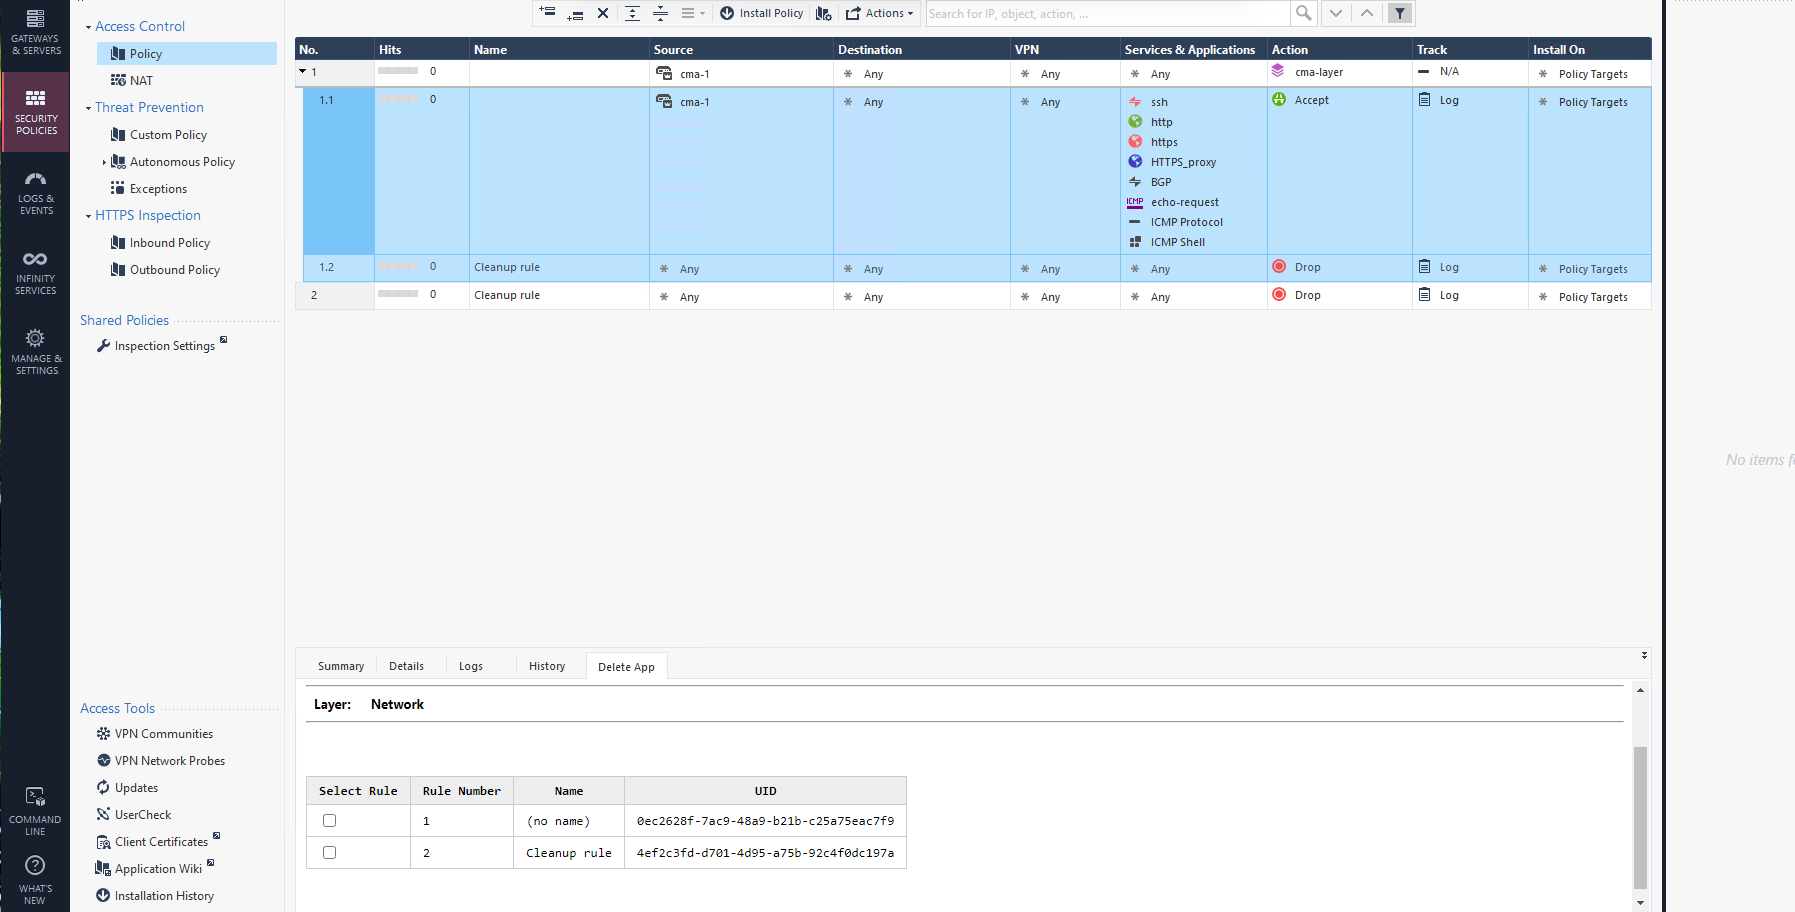This screenshot has width=1795, height=912.
Task: Collapse the HTTPS Inspection tree section
Action: click(x=88, y=216)
